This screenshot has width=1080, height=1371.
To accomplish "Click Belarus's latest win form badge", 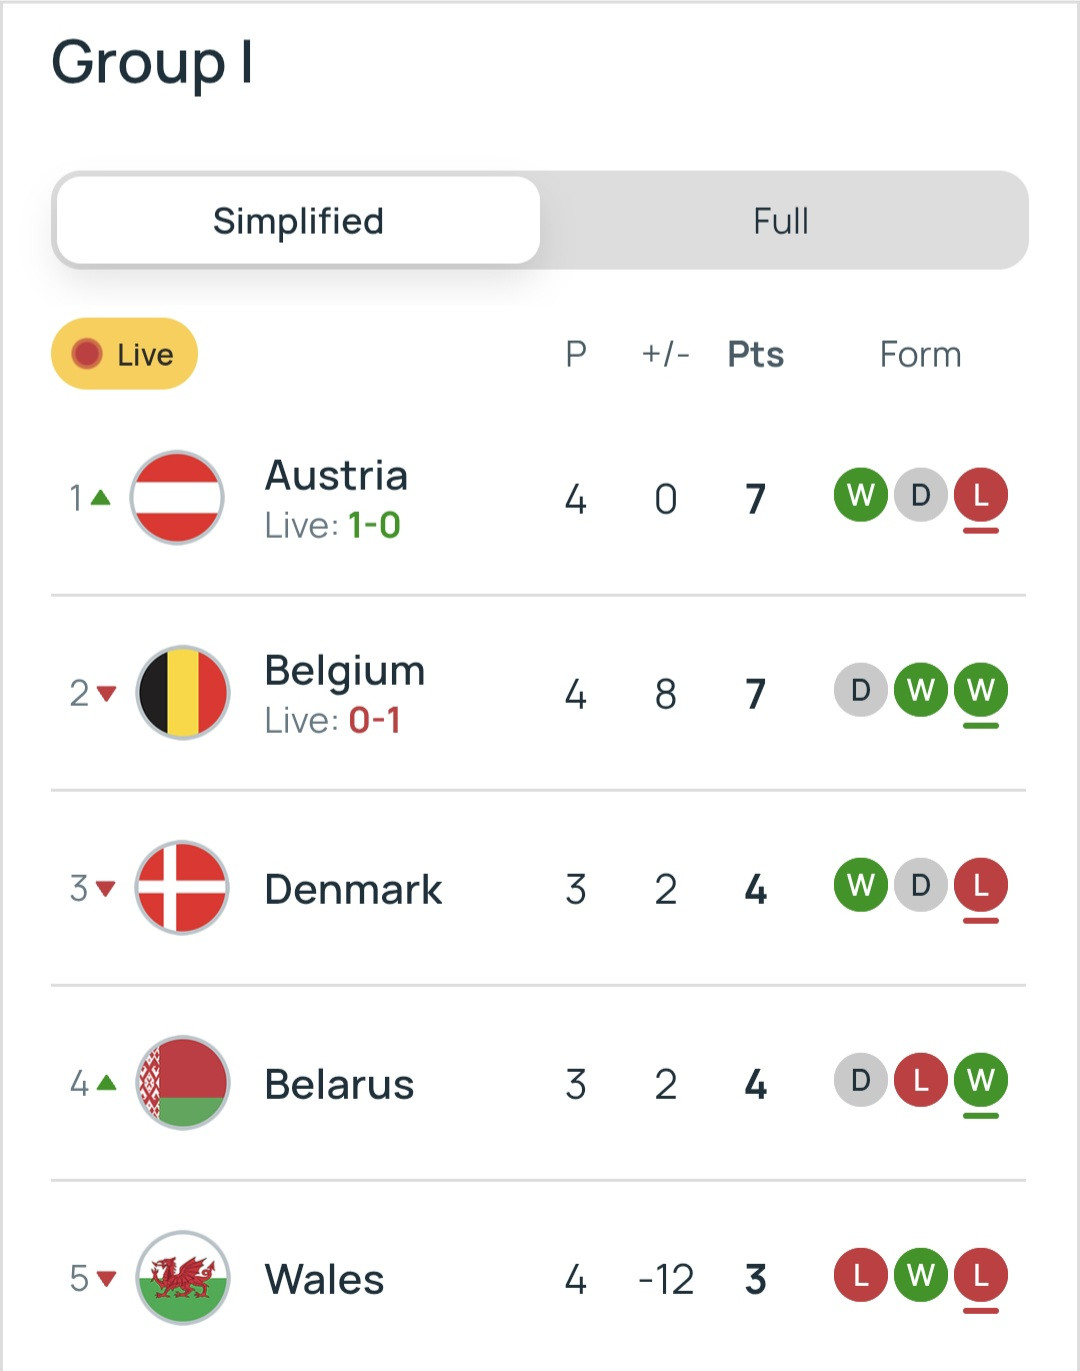I will click(x=980, y=1080).
